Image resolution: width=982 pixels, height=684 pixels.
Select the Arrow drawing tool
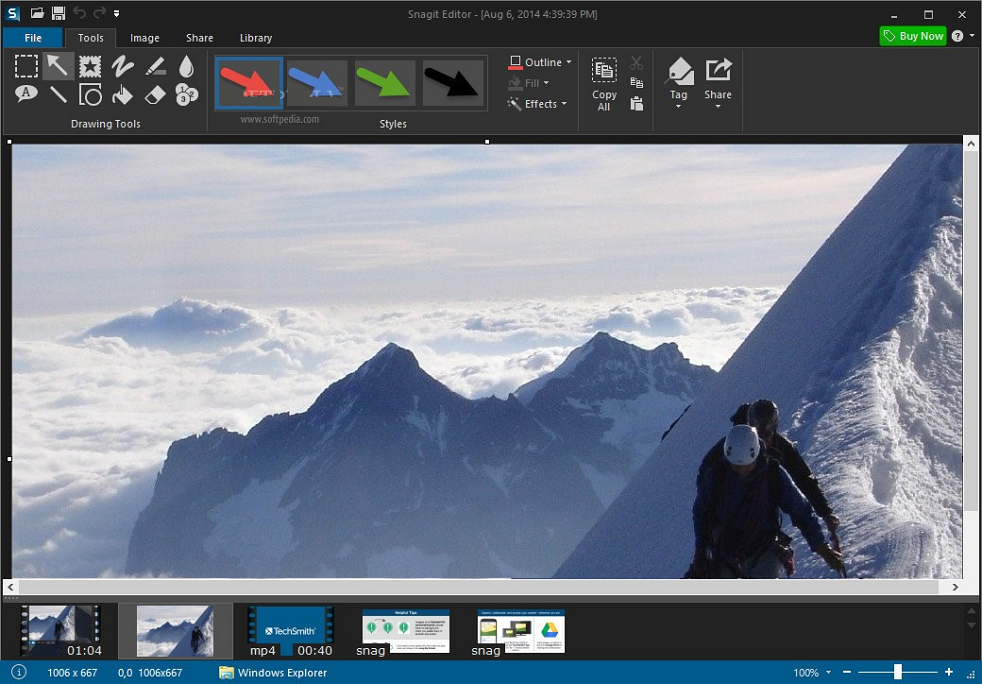pyautogui.click(x=58, y=66)
